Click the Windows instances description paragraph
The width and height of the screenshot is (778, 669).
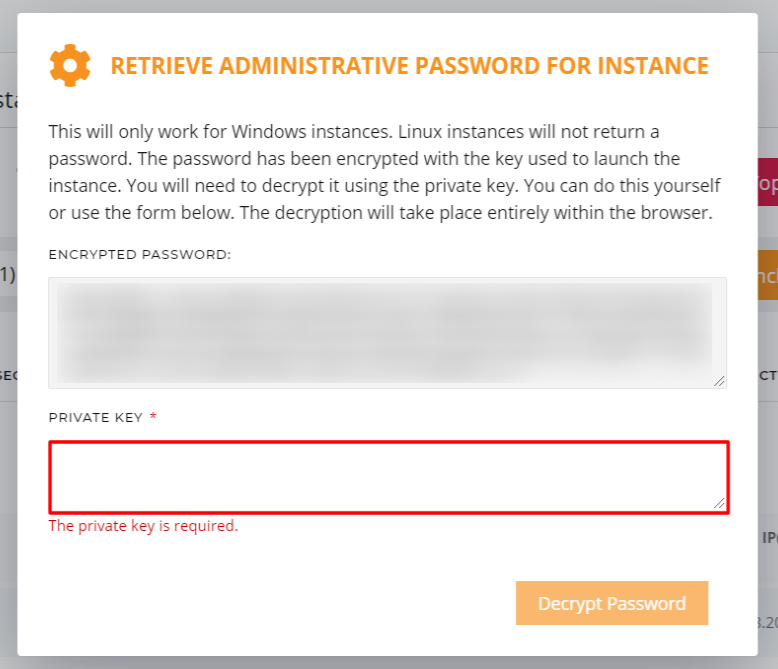(385, 172)
